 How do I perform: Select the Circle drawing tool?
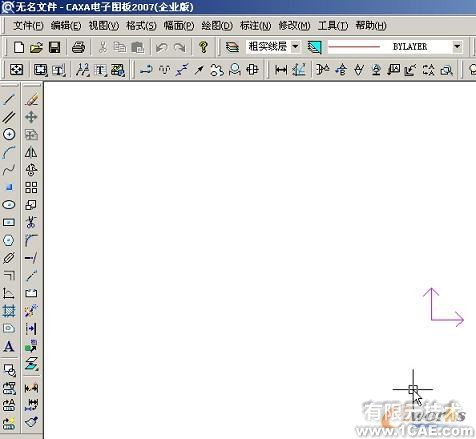[9, 134]
